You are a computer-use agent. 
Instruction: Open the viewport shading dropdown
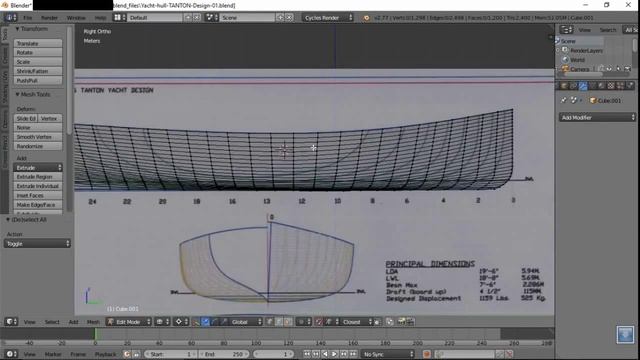click(163, 322)
